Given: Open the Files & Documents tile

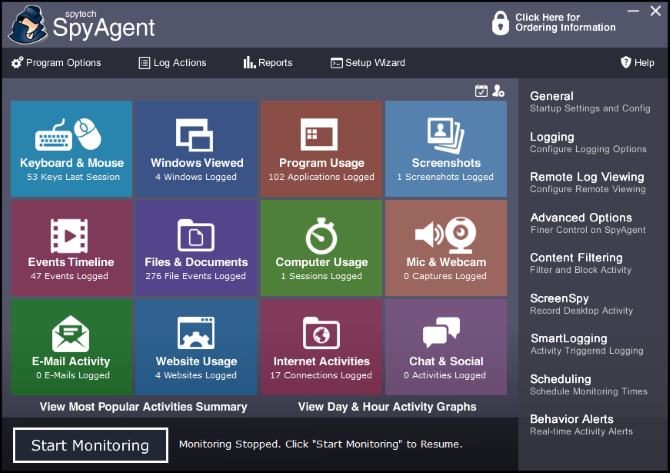Looking at the screenshot, I should [196, 248].
